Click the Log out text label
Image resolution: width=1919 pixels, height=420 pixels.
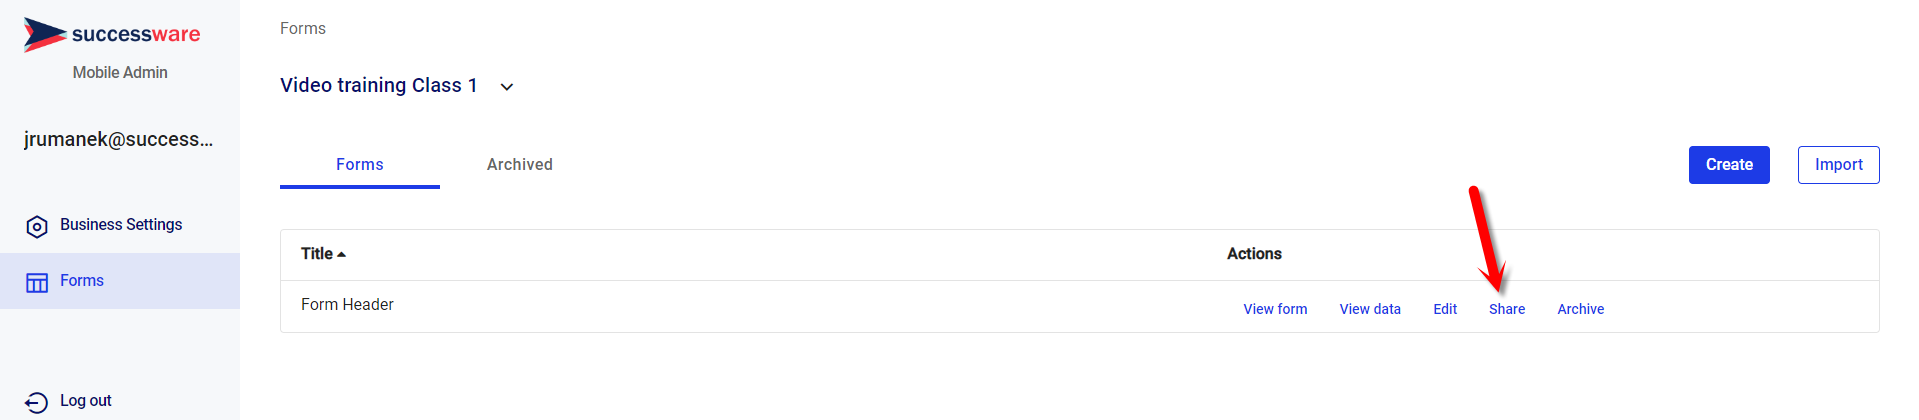(86, 401)
